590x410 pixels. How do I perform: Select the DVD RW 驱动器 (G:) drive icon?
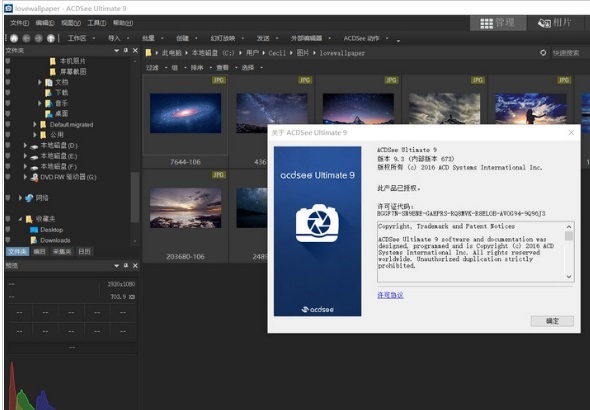coord(34,177)
